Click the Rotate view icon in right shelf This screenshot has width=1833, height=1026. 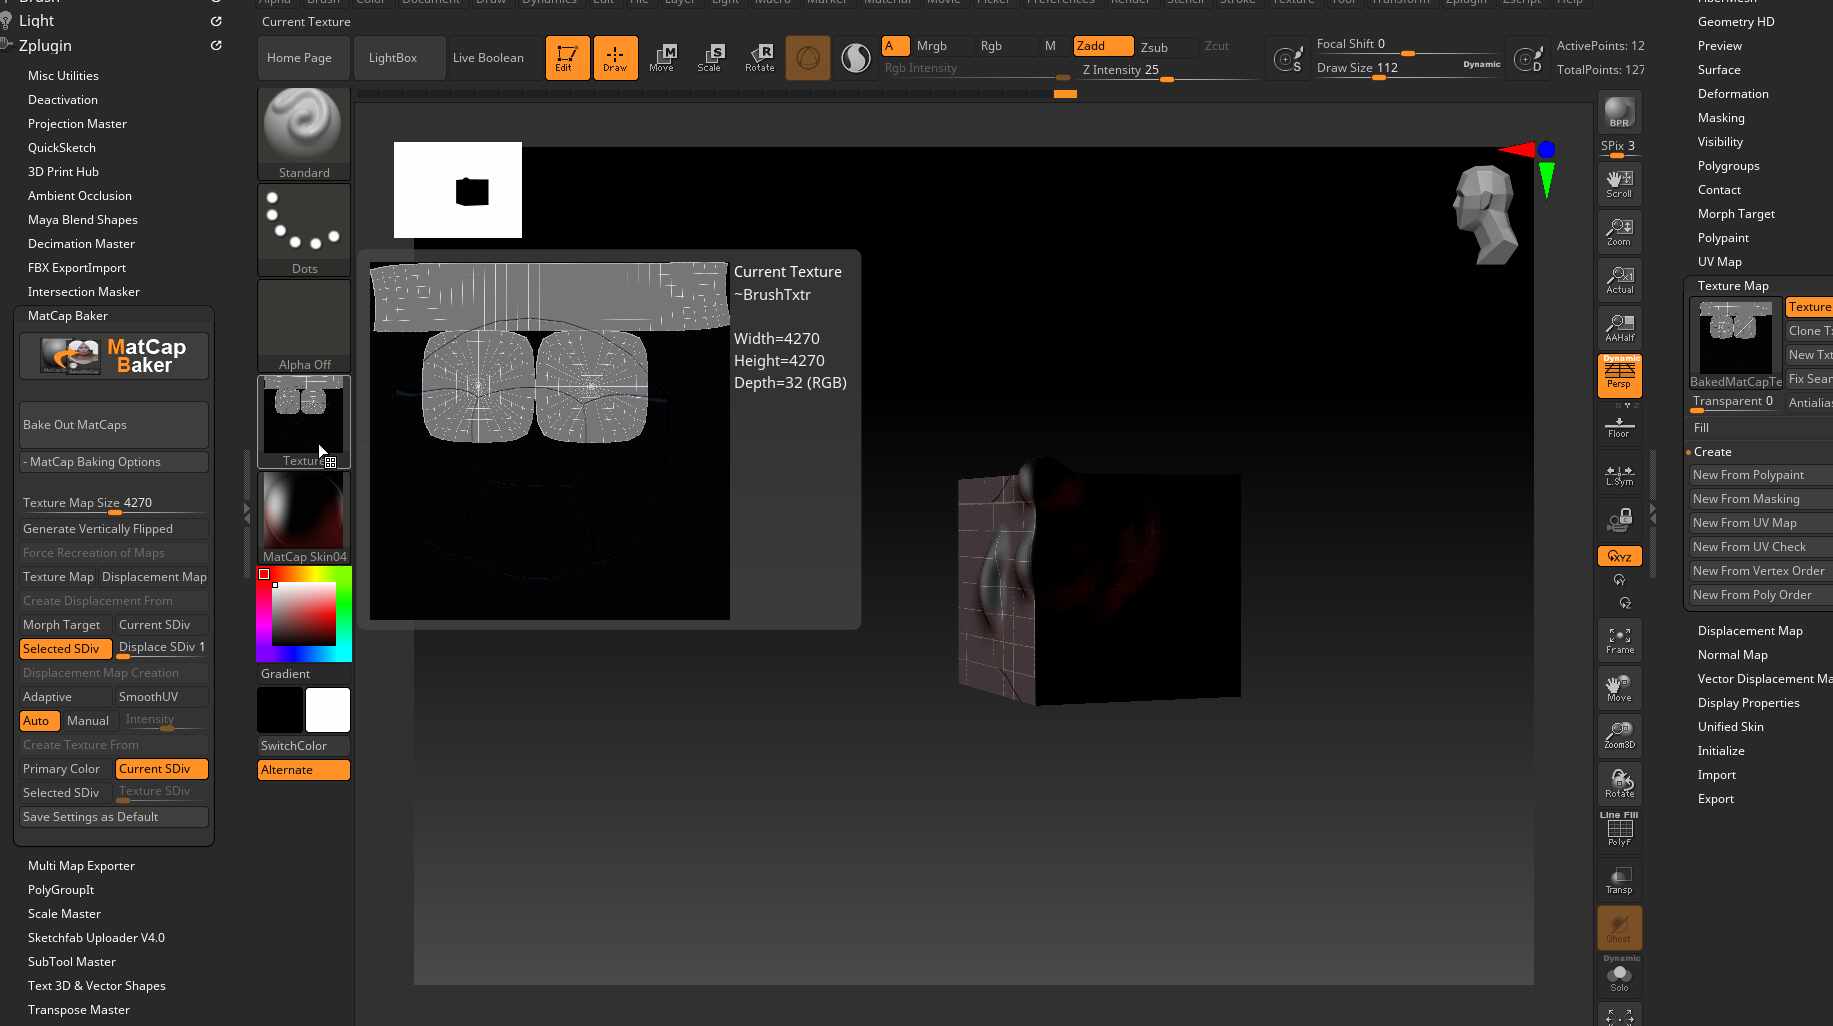[1619, 784]
